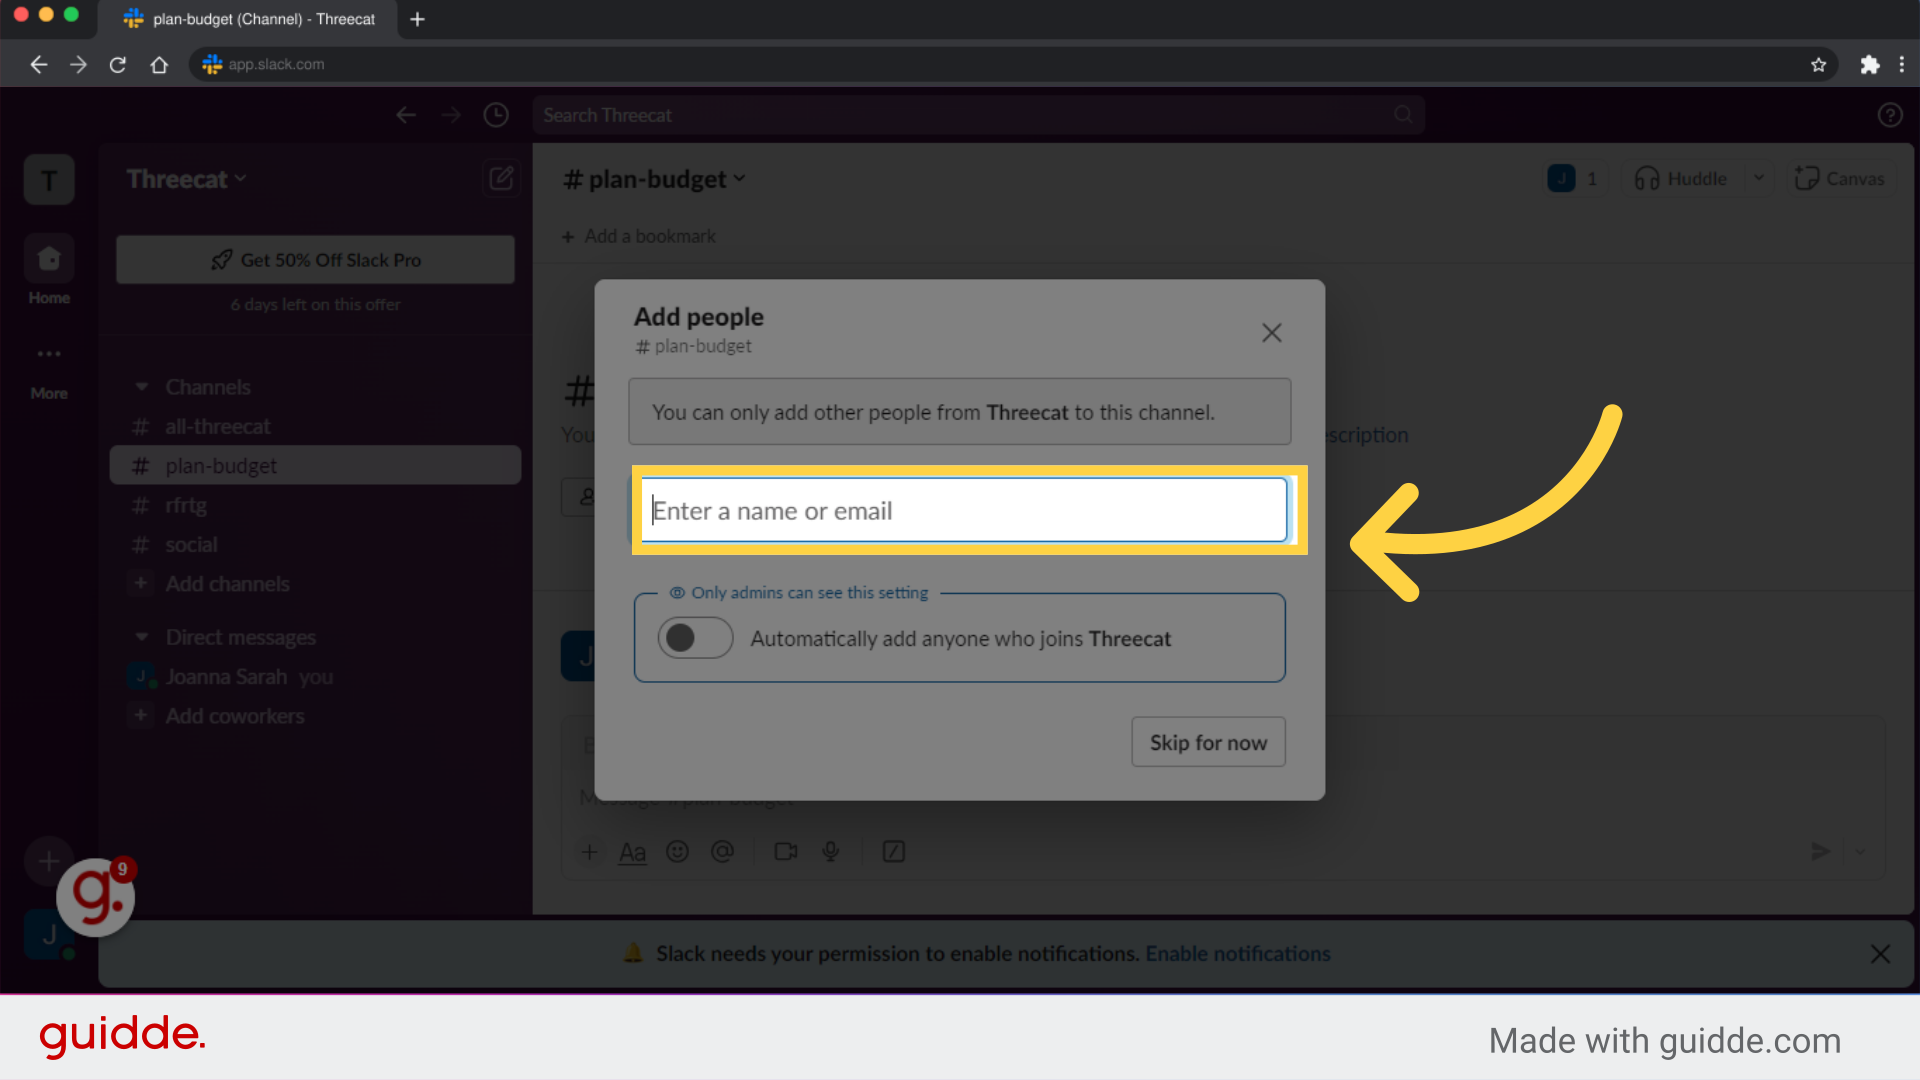Click the Skip for now button
Screen dimensions: 1920x1080
point(1208,742)
